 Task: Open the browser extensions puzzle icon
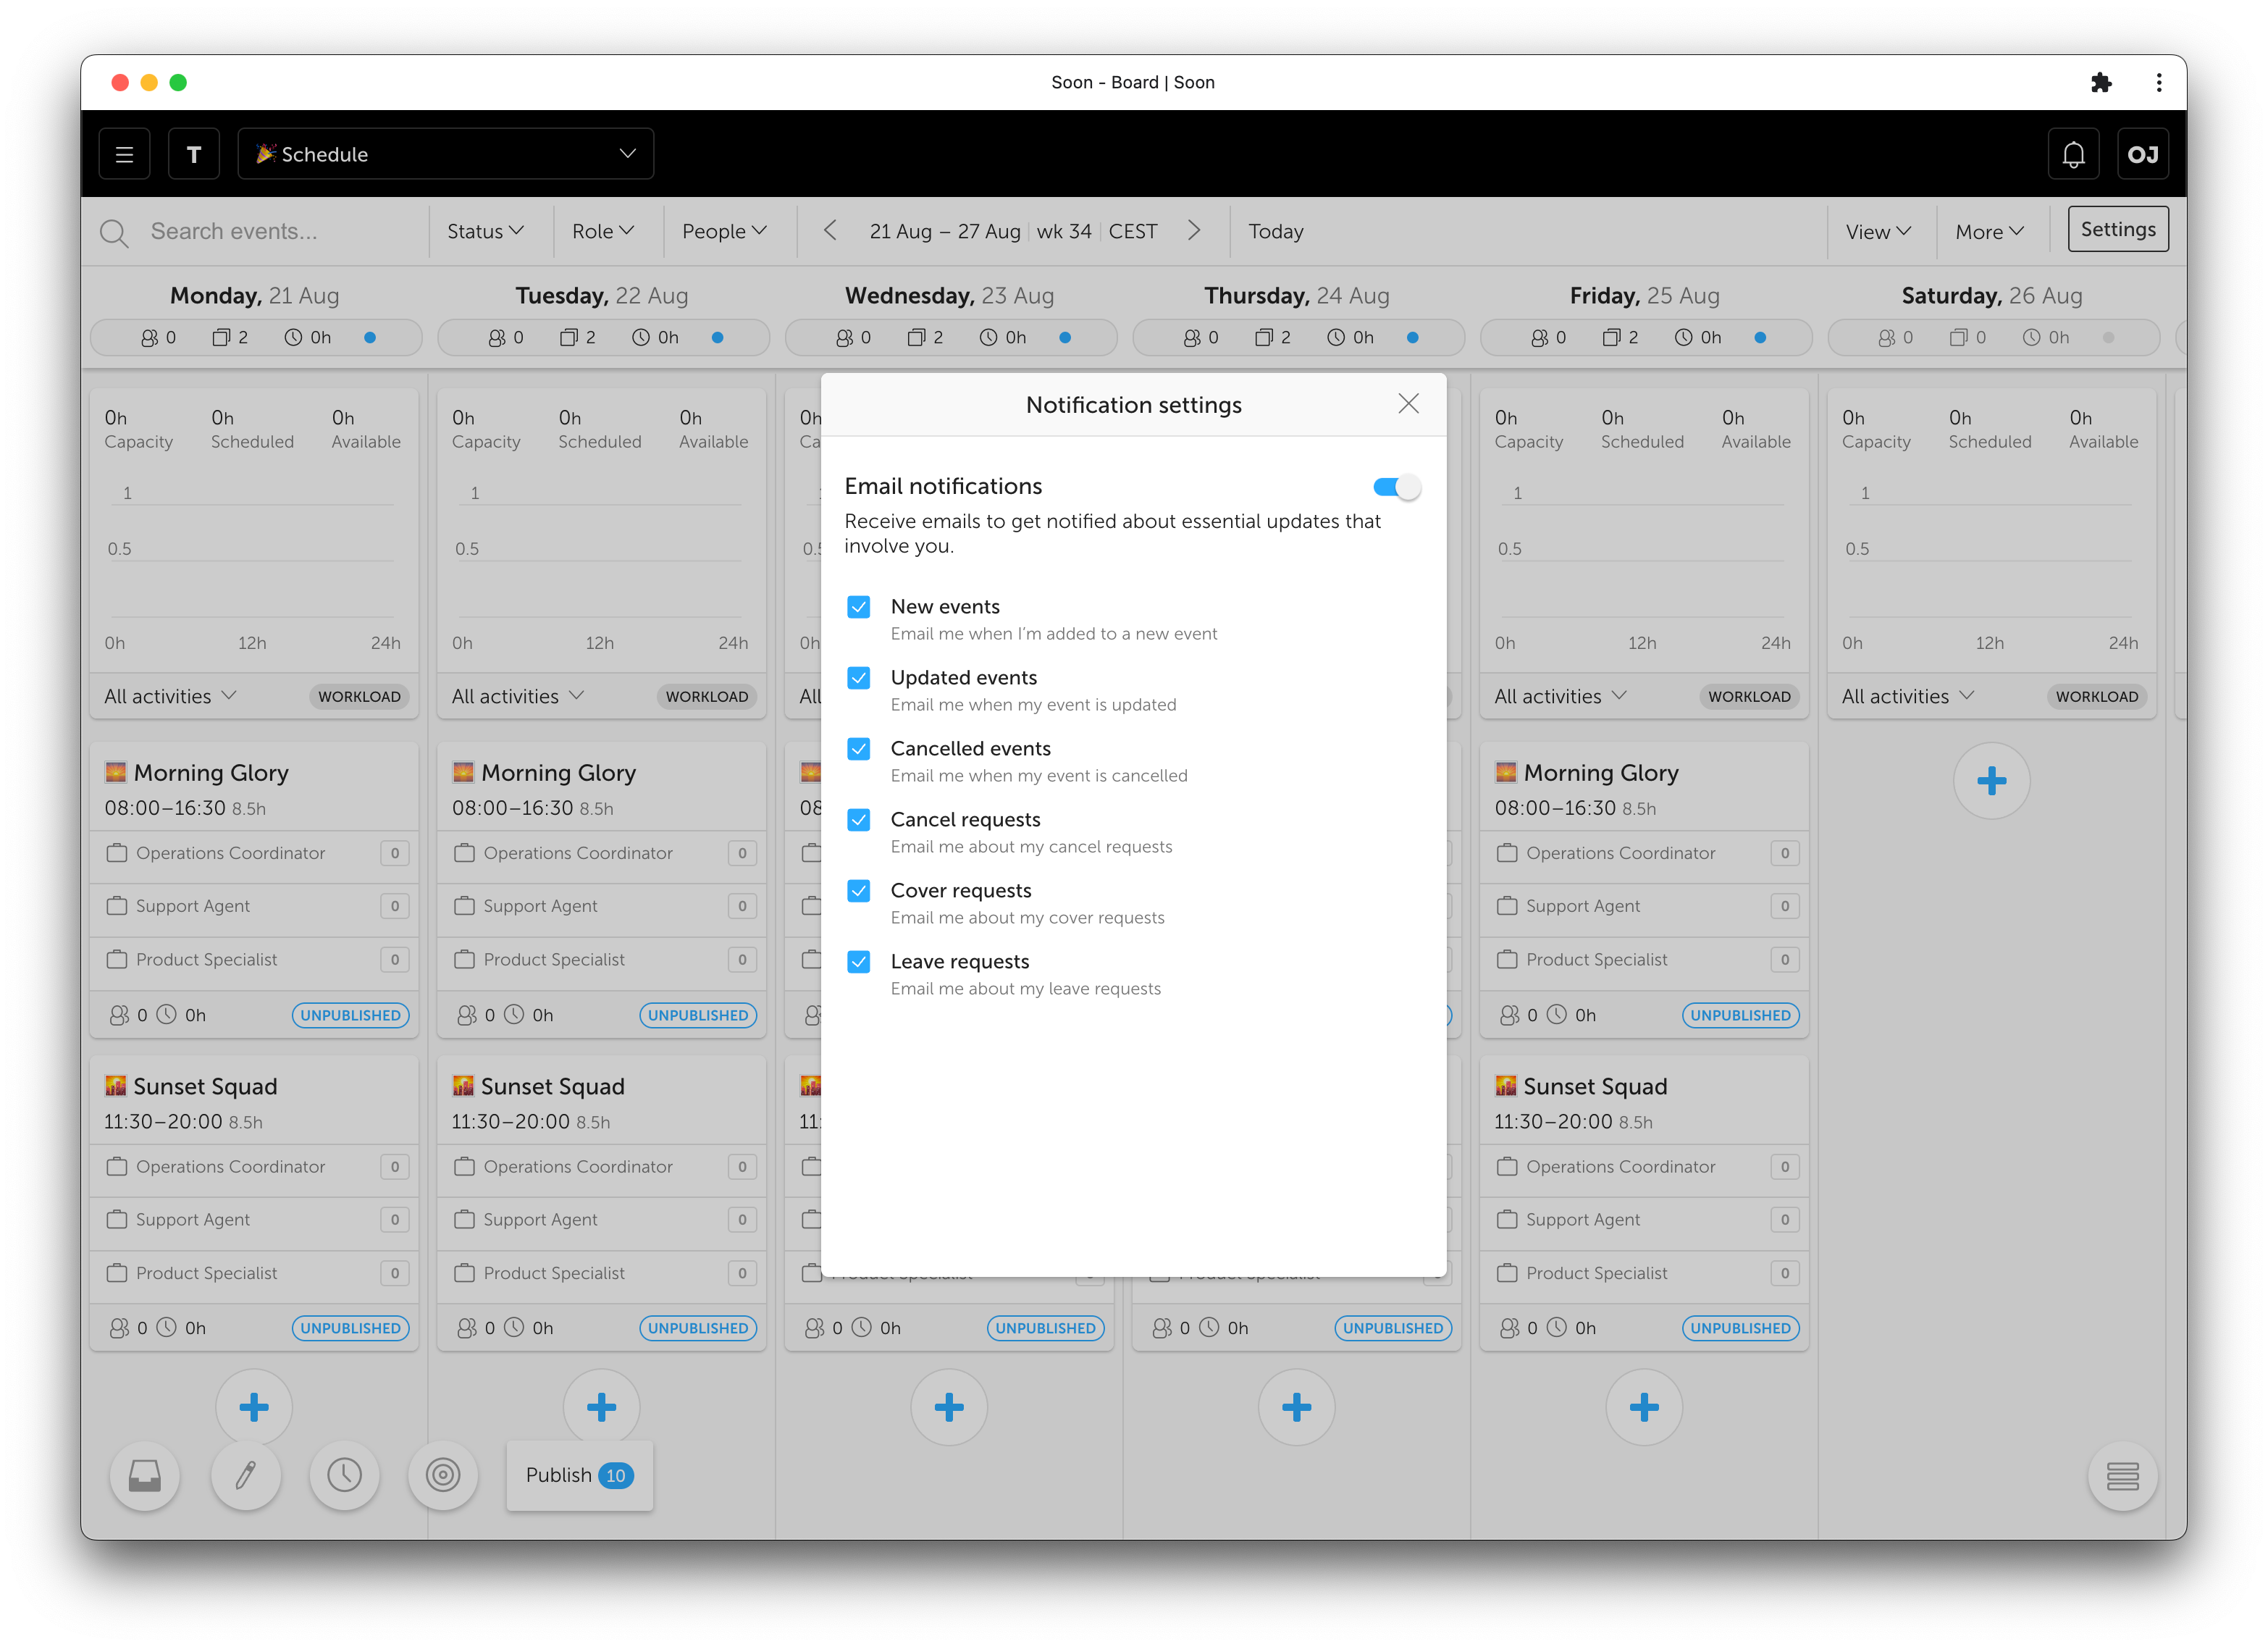pos(2101,83)
